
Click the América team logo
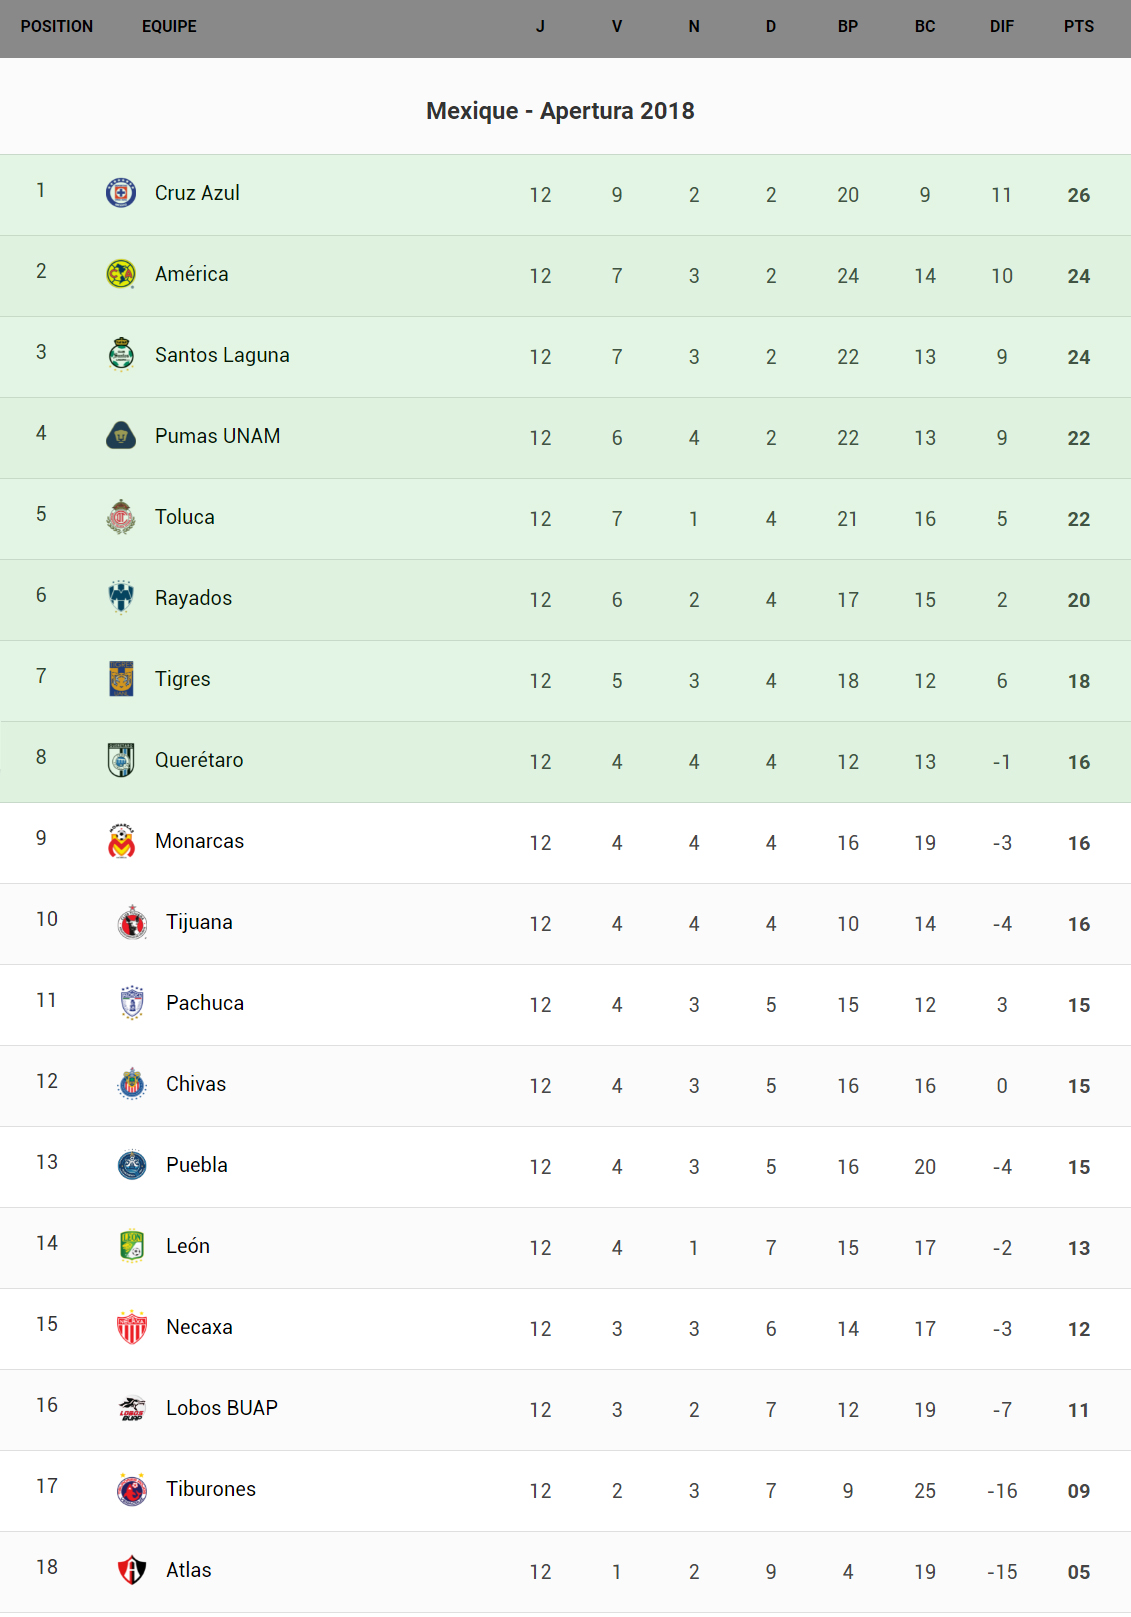(x=121, y=273)
